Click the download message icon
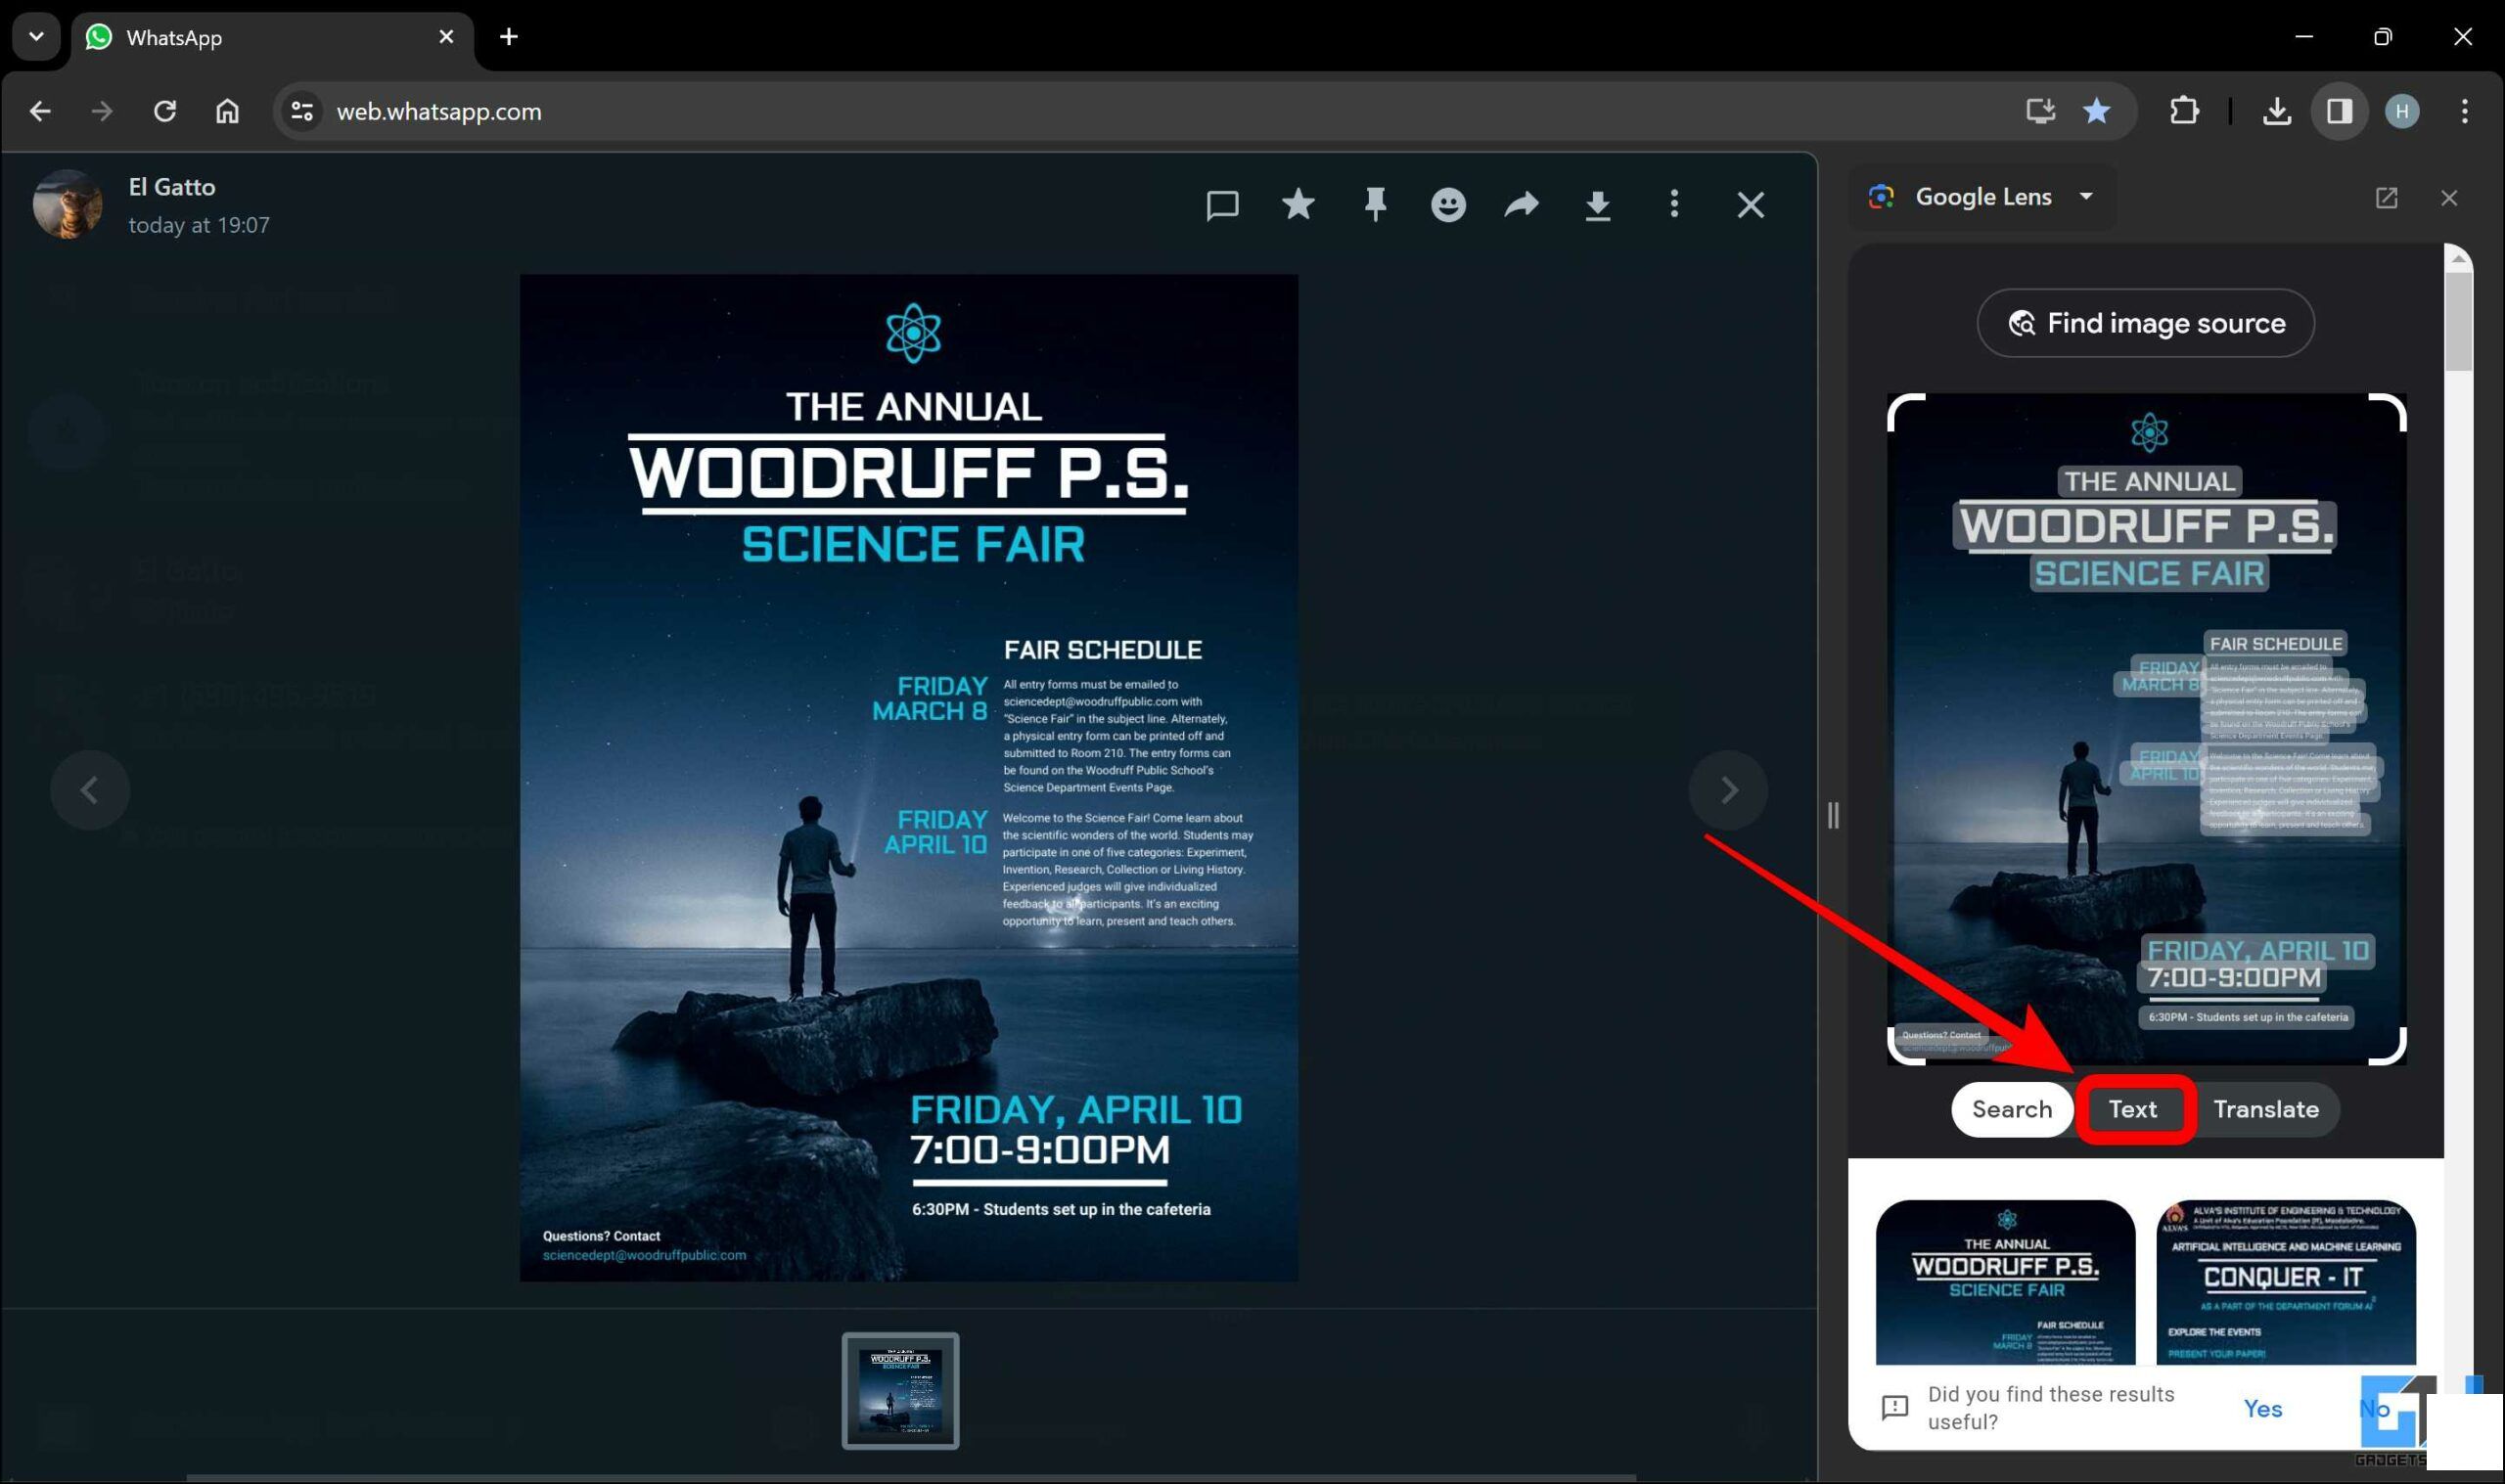 (x=1597, y=204)
